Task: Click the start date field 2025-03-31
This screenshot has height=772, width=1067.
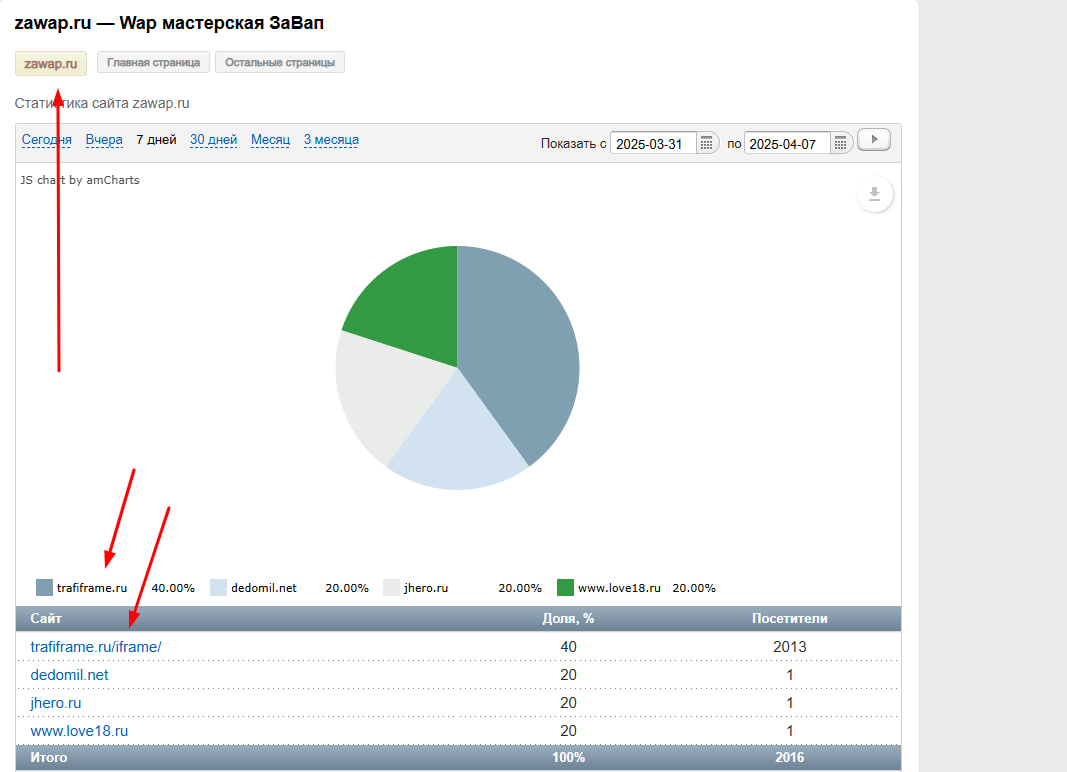Action: pyautogui.click(x=650, y=144)
